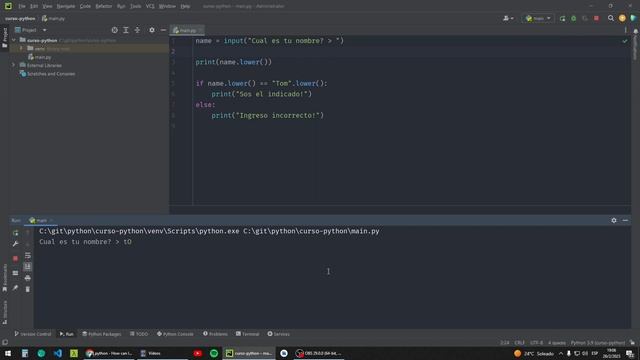Click the inspection green checkmark in editor

coord(624,41)
